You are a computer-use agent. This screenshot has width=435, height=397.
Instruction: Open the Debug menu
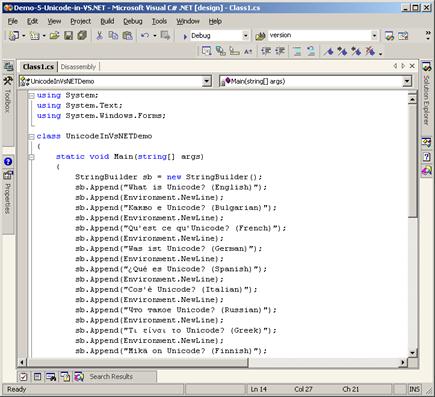(133, 21)
